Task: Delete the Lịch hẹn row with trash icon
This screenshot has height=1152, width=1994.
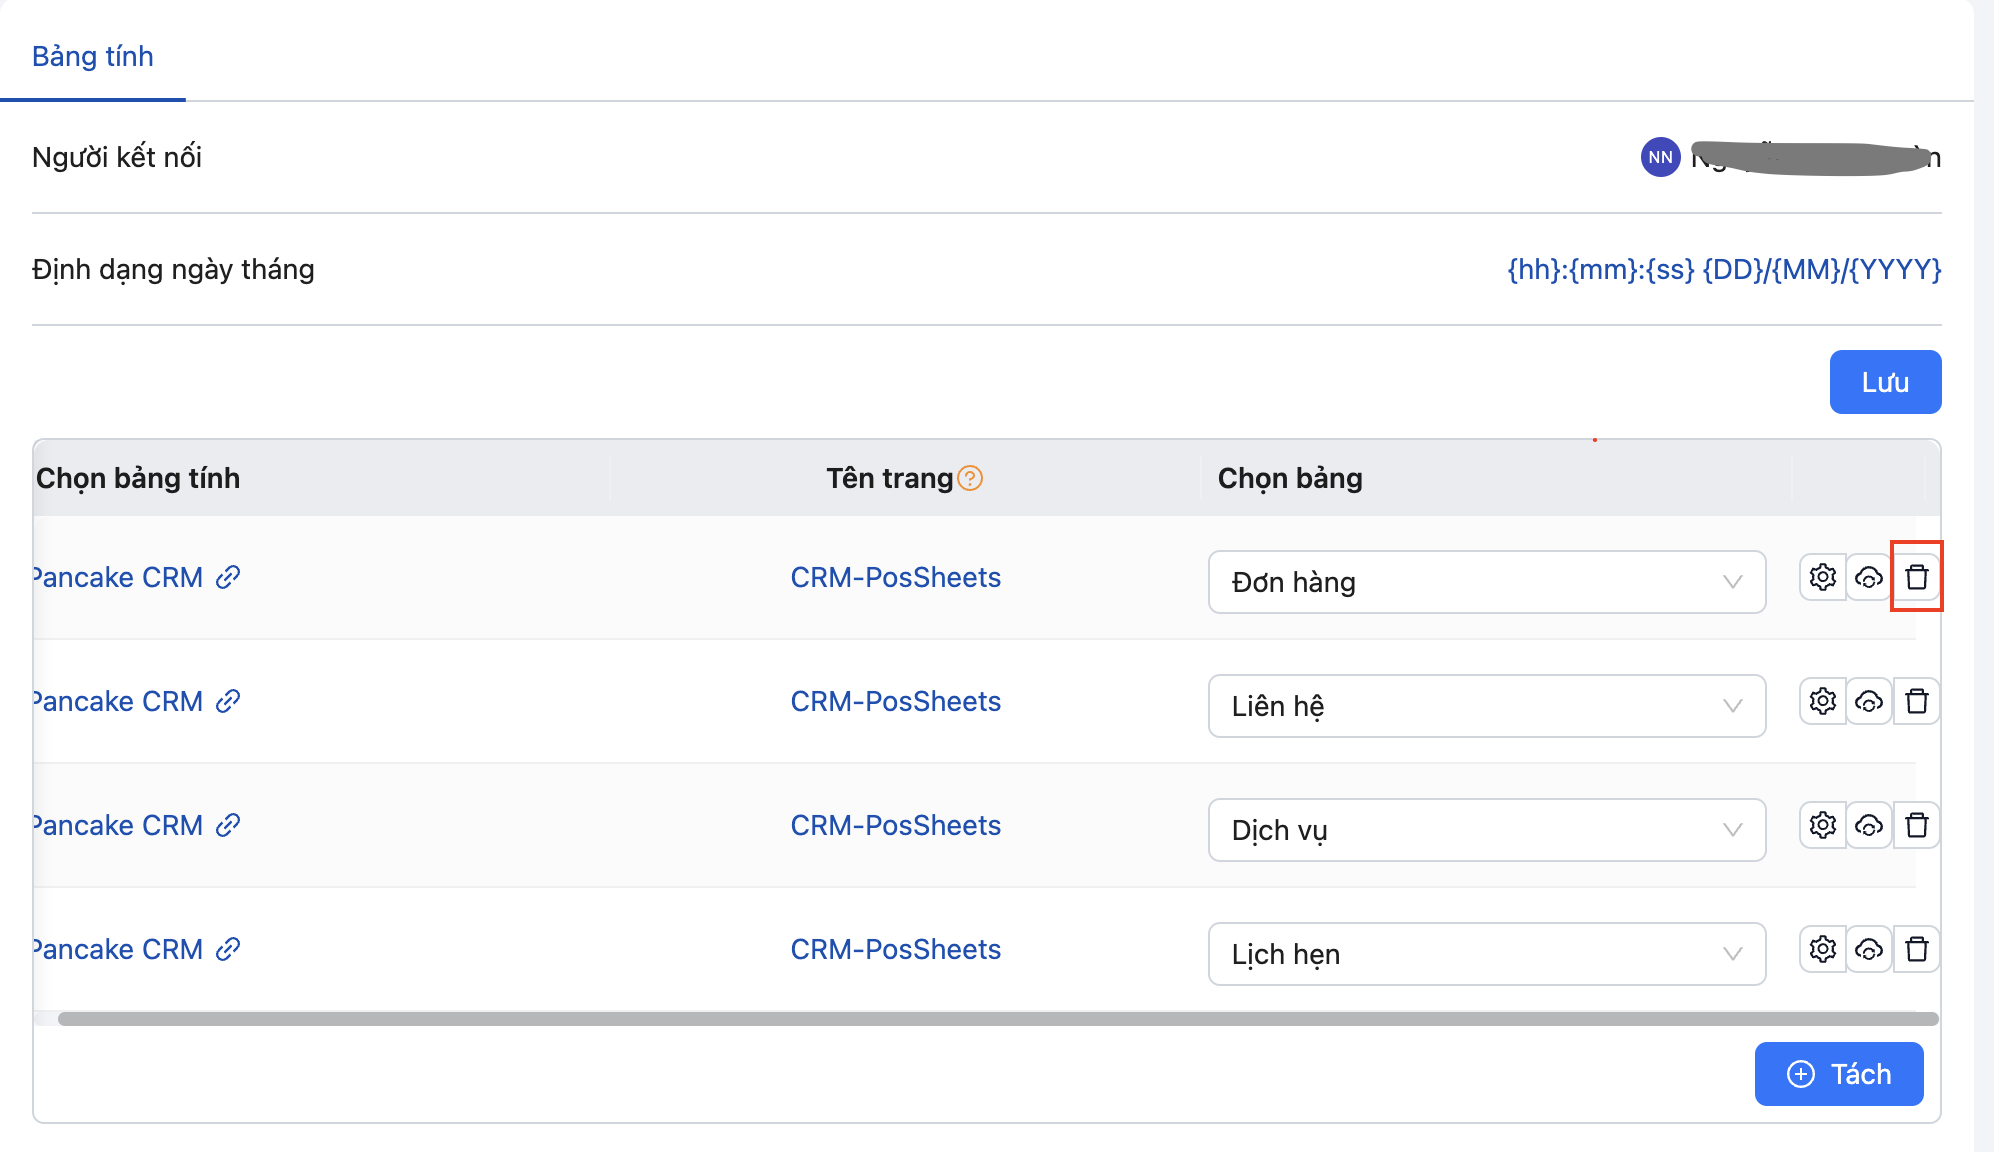Action: [x=1916, y=949]
